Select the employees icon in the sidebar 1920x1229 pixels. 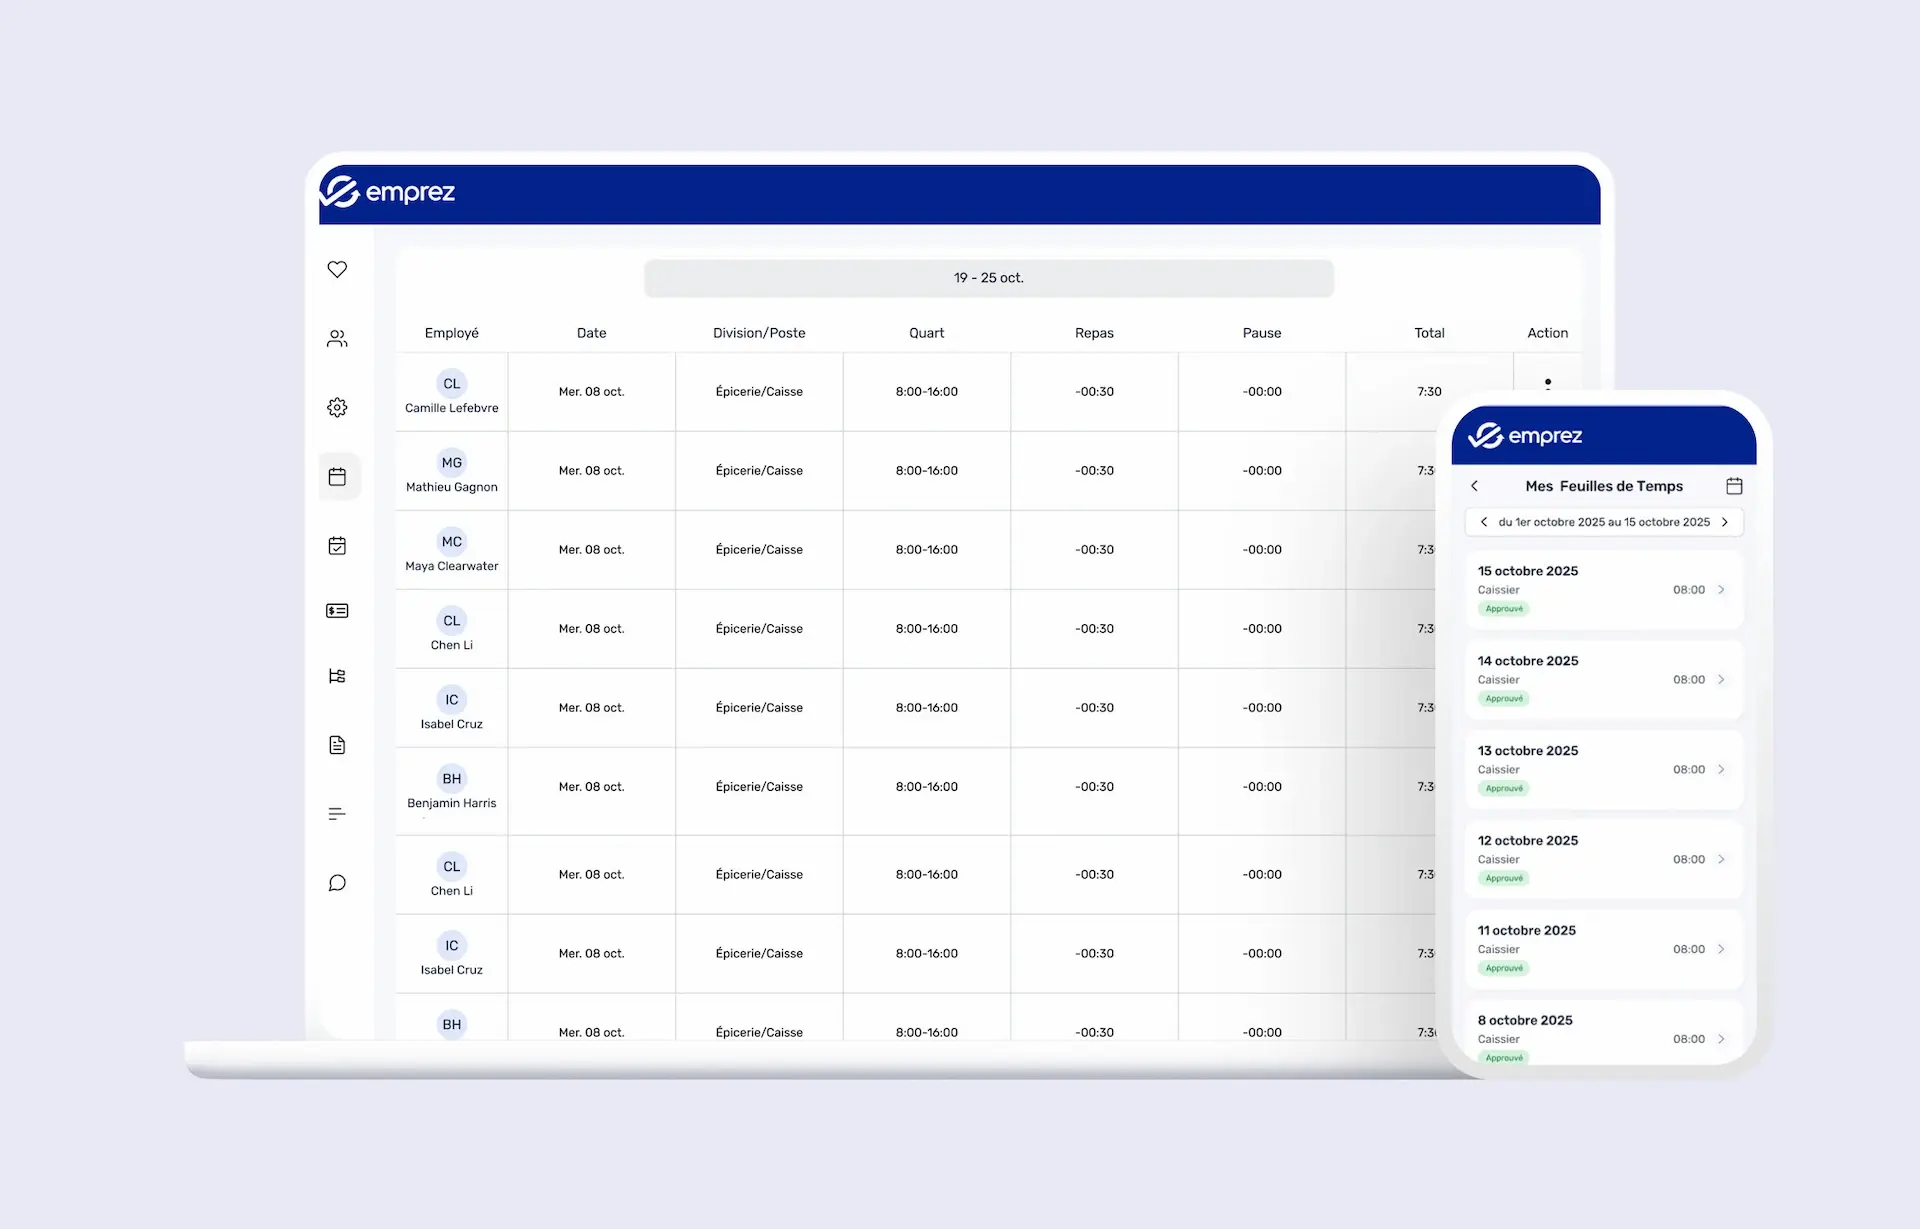337,338
